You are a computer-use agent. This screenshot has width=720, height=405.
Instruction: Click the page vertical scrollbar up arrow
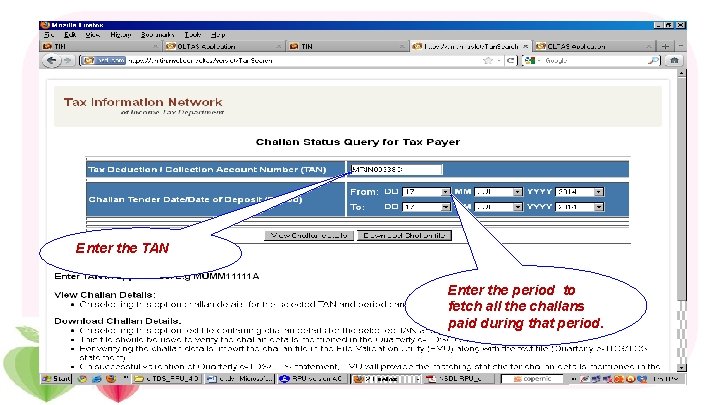[682, 73]
